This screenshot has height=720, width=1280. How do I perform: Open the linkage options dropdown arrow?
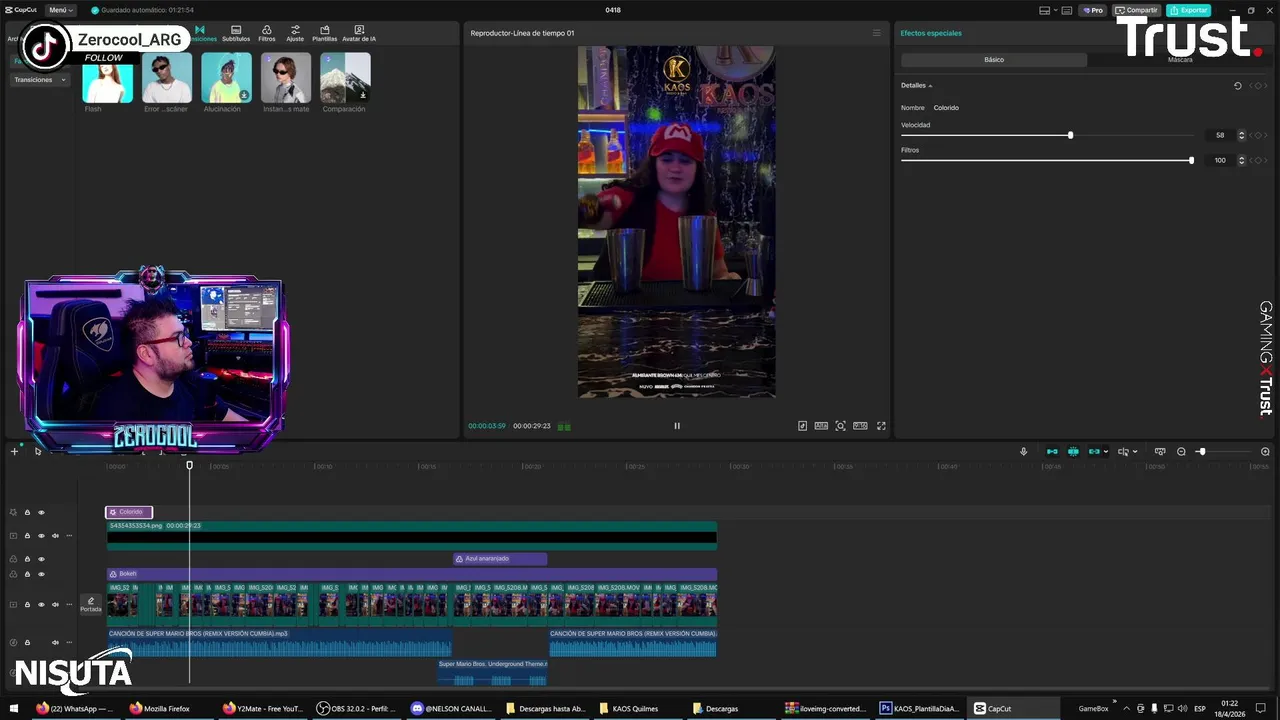(x=1105, y=452)
